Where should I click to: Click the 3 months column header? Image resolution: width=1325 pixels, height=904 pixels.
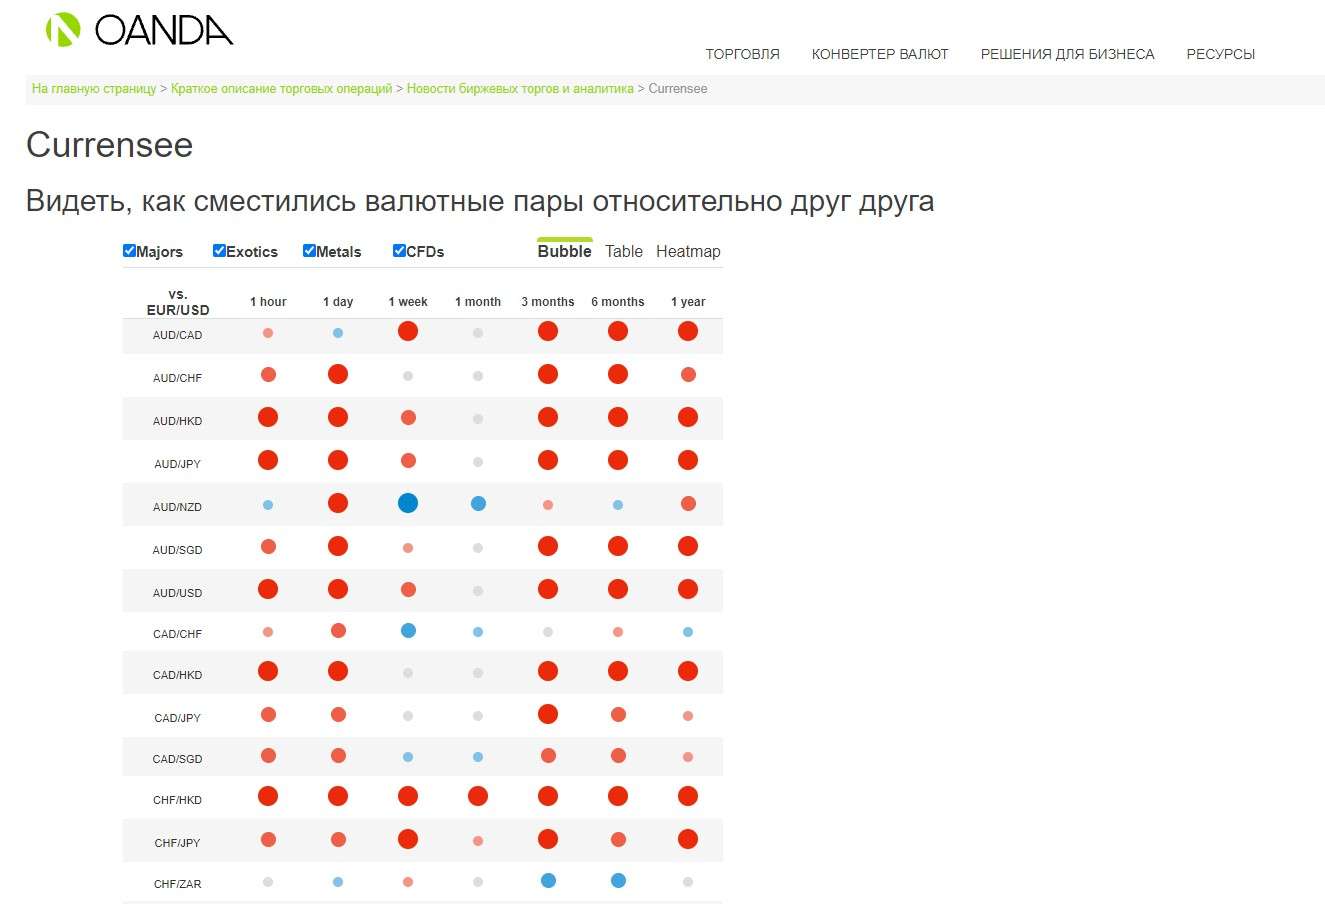coord(548,302)
